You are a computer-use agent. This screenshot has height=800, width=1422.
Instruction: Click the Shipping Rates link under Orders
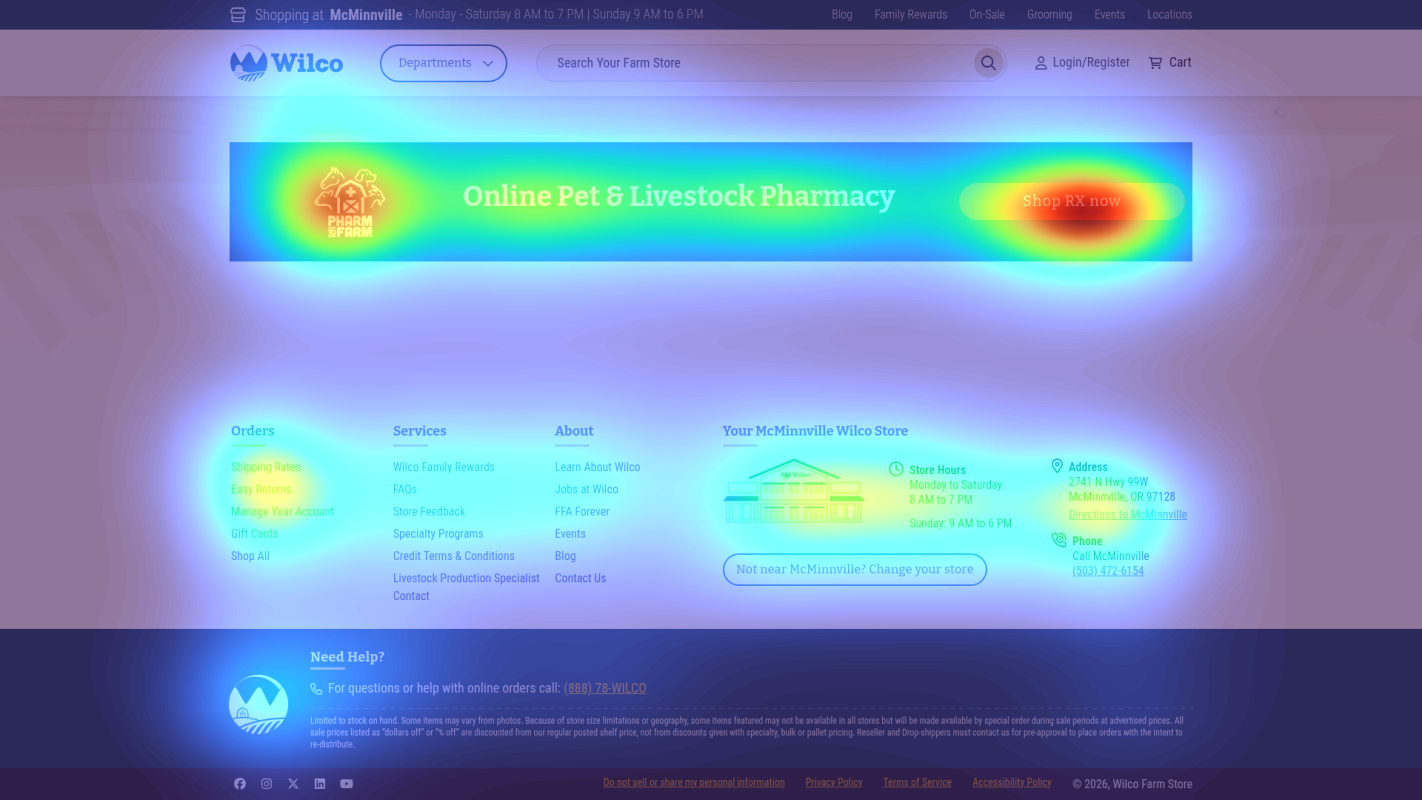click(x=265, y=467)
